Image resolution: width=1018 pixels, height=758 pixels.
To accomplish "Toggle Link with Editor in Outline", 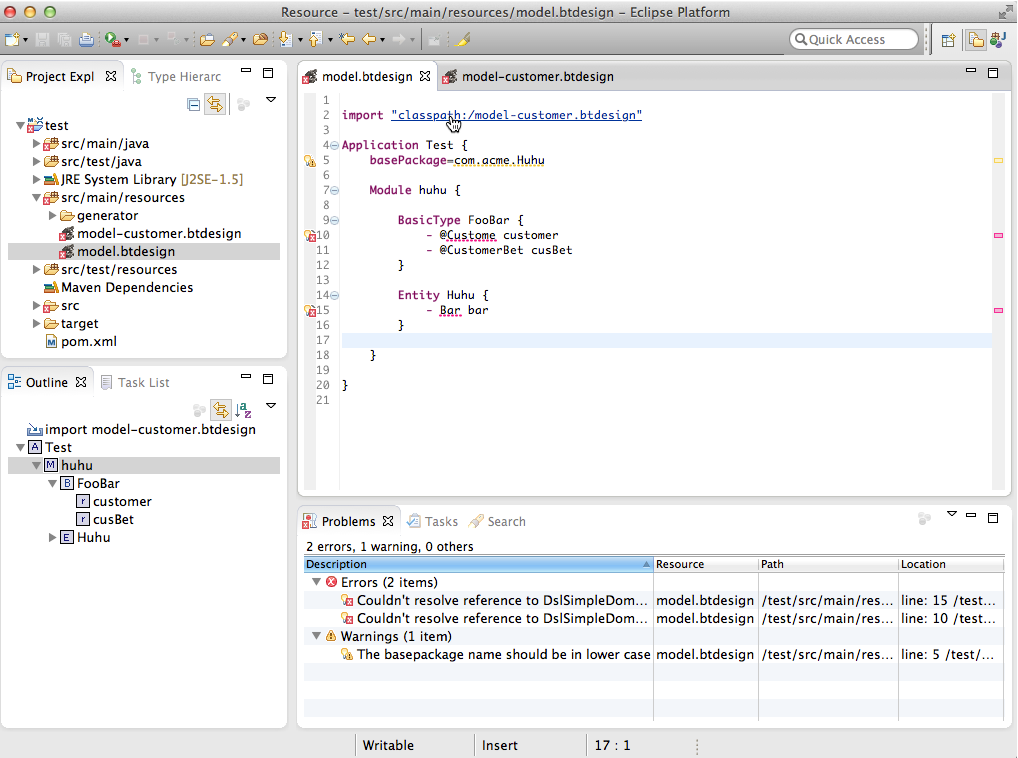I will tap(221, 410).
